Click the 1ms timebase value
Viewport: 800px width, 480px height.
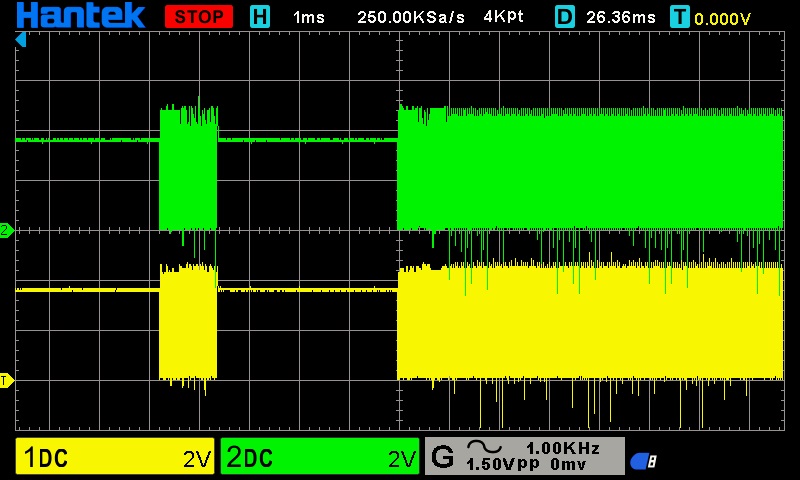309,17
